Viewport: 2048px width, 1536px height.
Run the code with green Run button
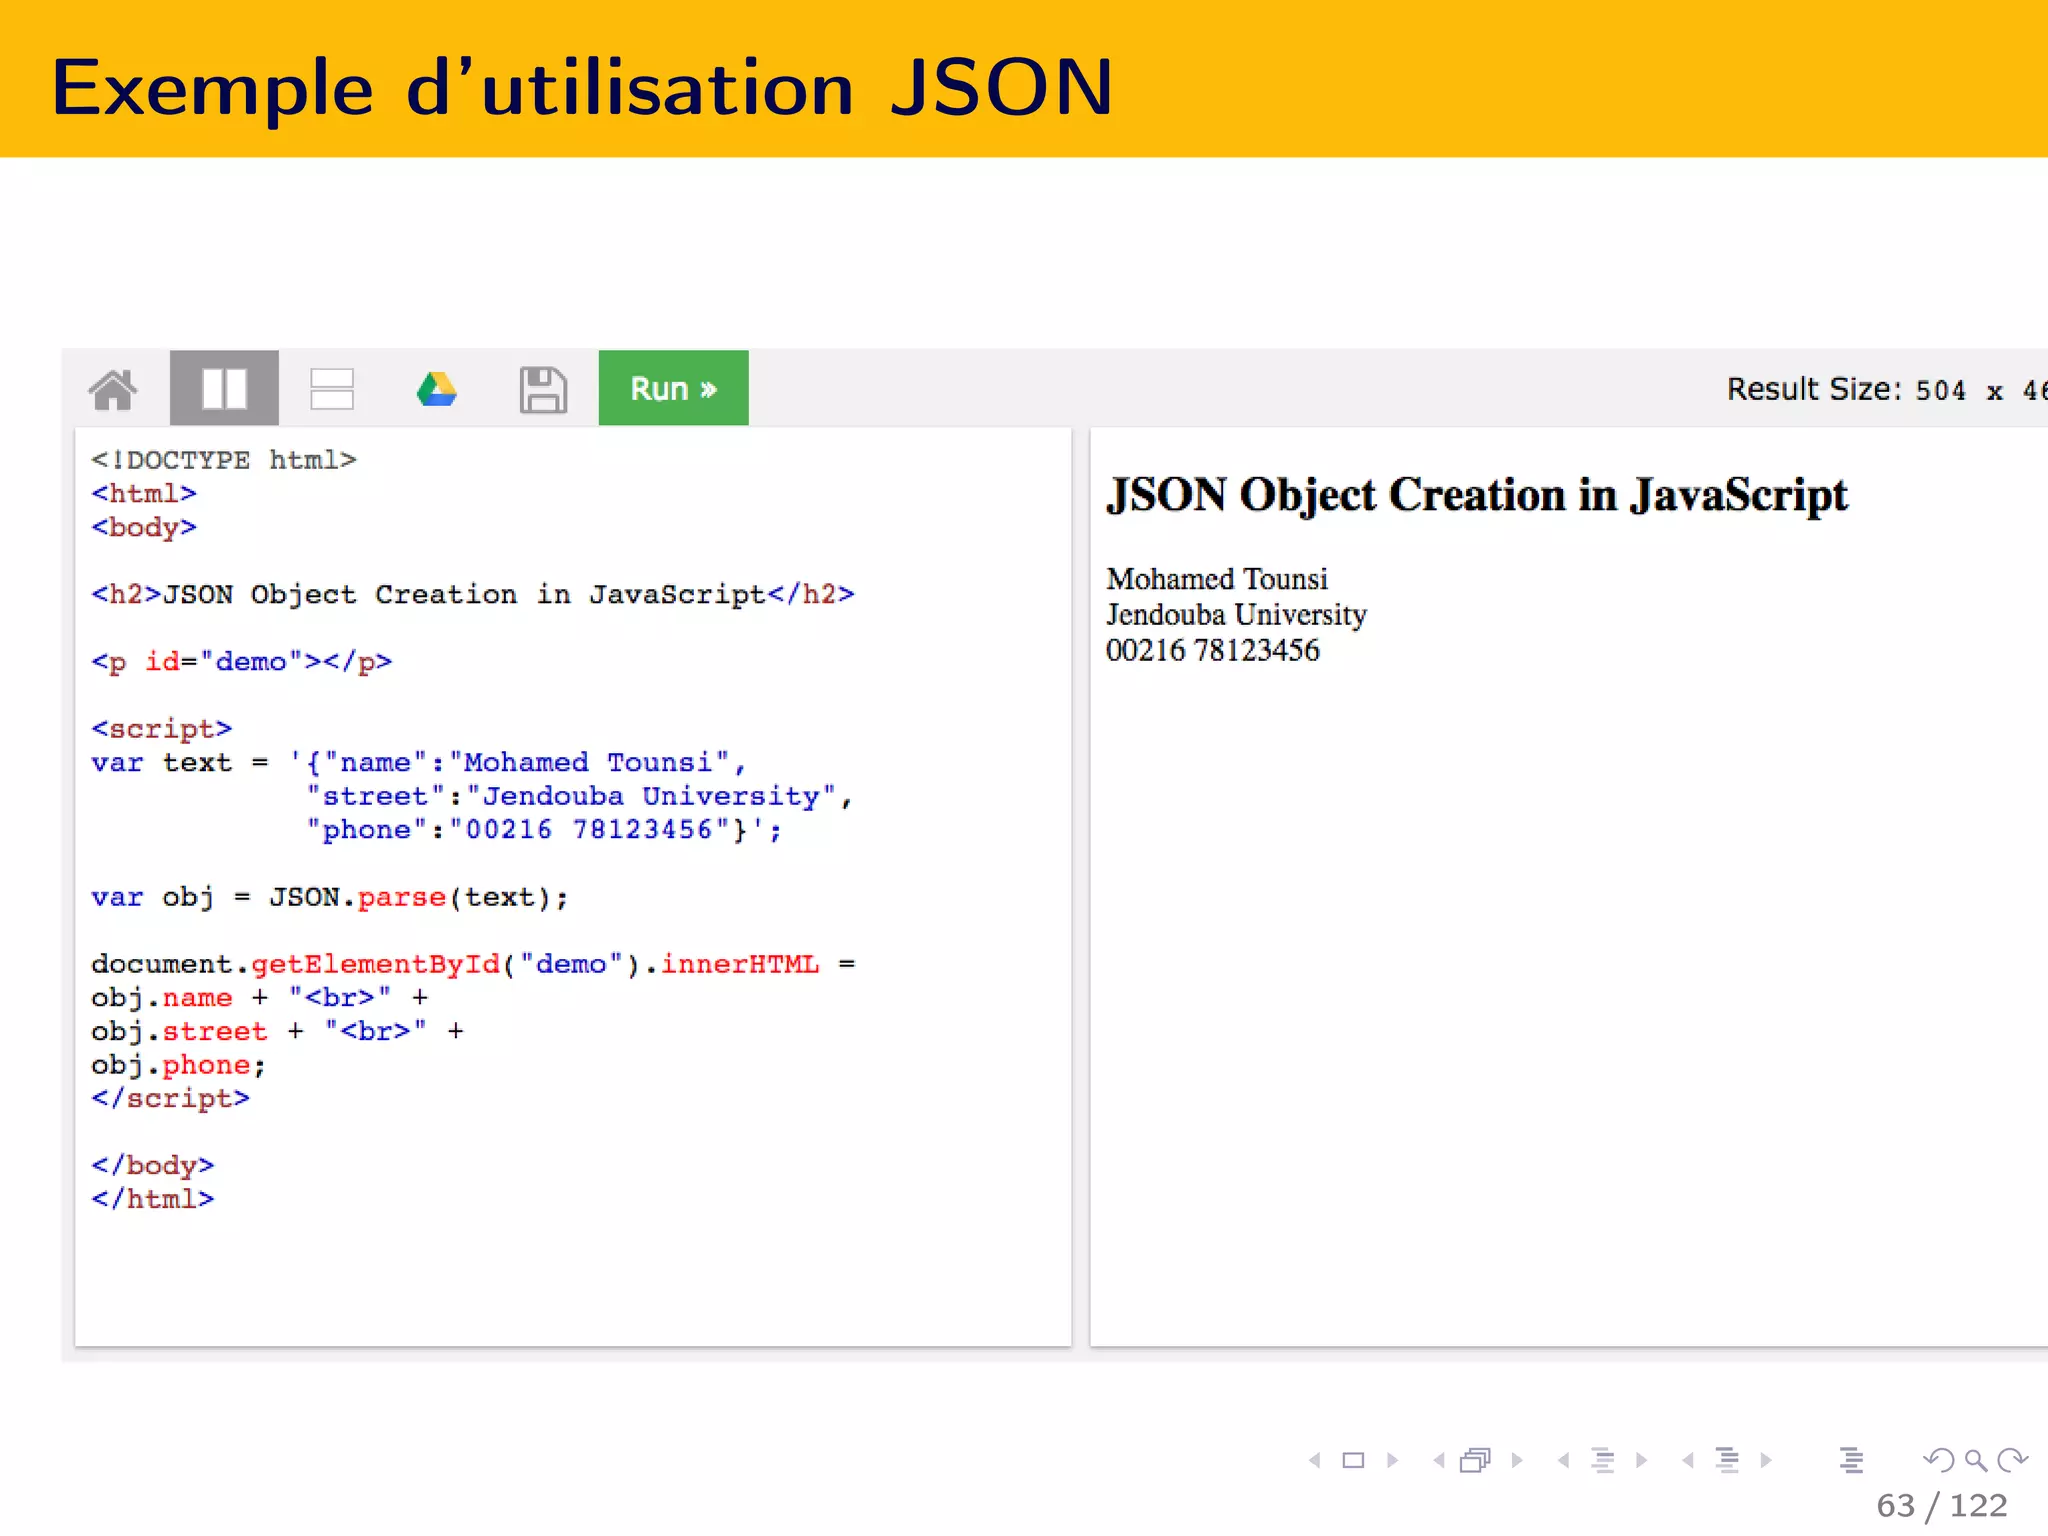pos(673,388)
